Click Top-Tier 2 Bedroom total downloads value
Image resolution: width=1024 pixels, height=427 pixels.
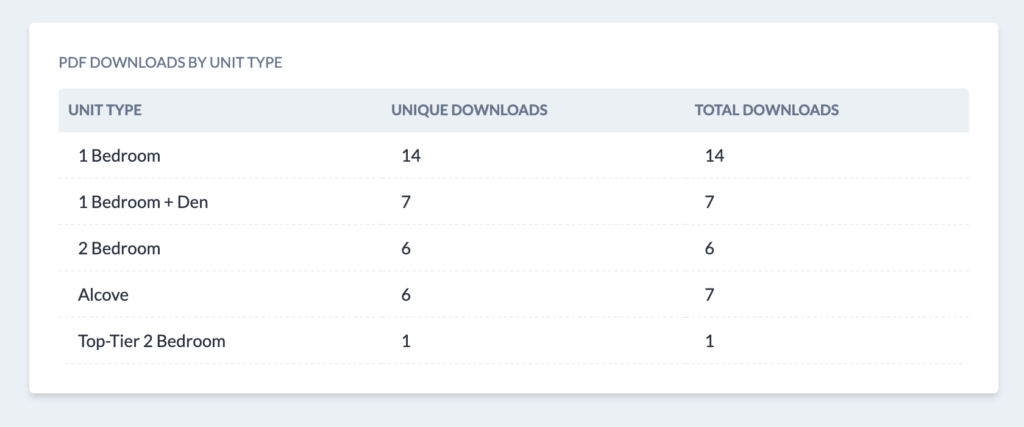tap(709, 341)
